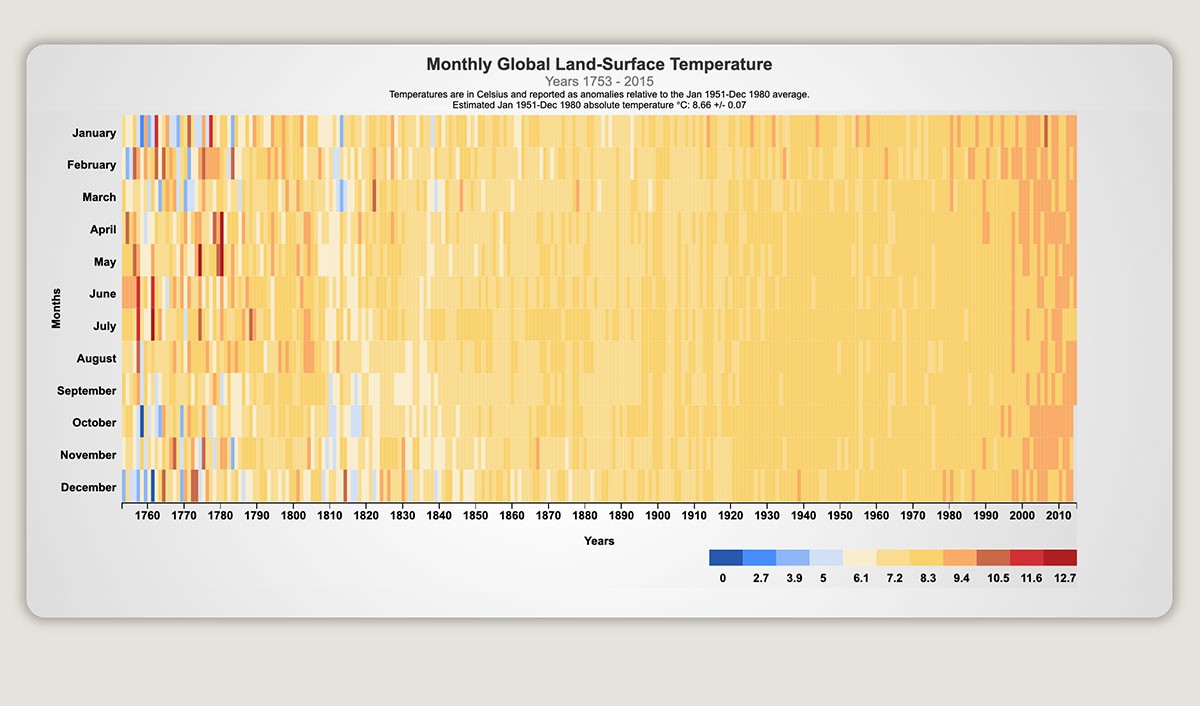Click the Months y-axis title

[57, 310]
